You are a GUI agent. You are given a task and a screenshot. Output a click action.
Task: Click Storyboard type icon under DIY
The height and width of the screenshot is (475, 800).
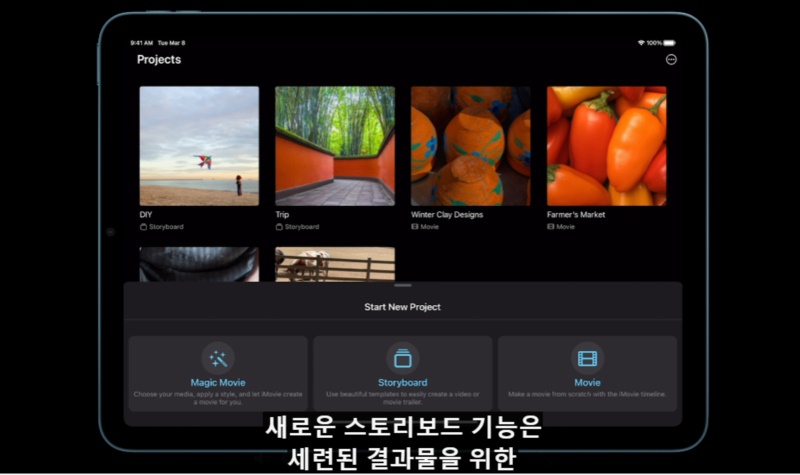(x=143, y=227)
